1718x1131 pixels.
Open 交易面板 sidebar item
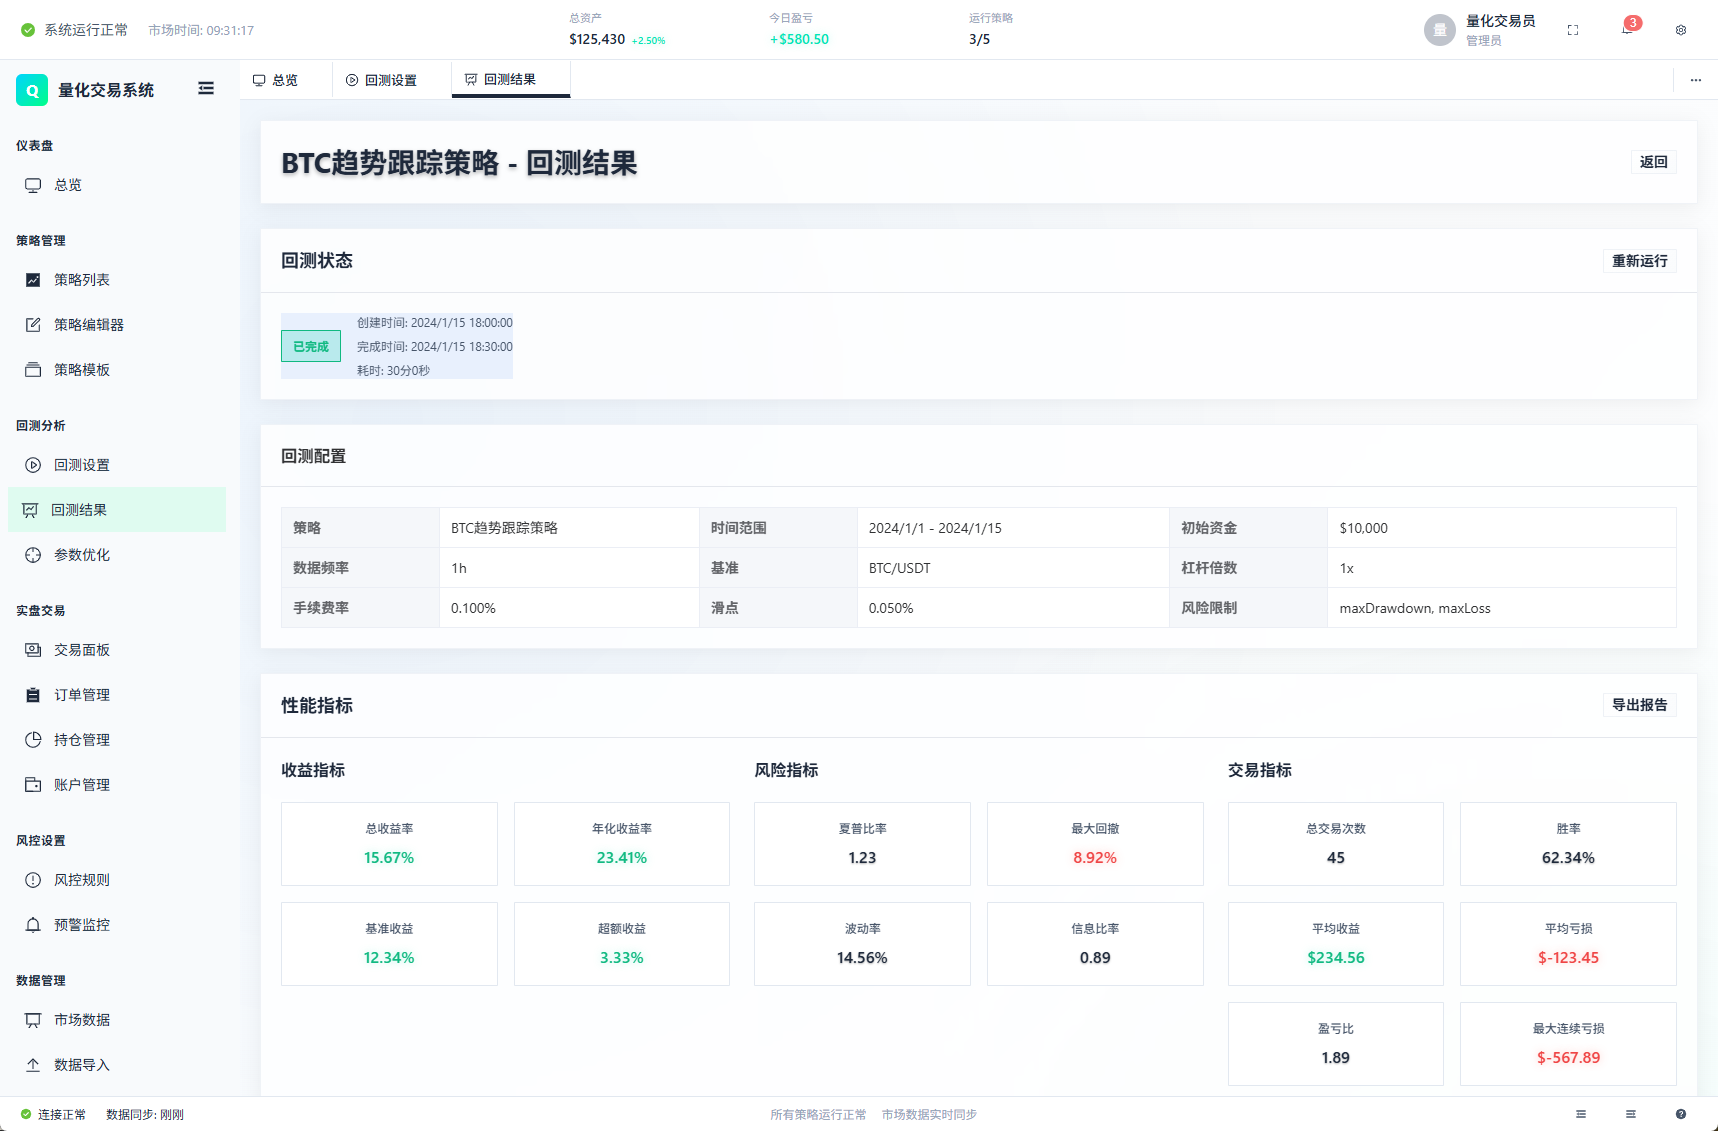click(117, 650)
